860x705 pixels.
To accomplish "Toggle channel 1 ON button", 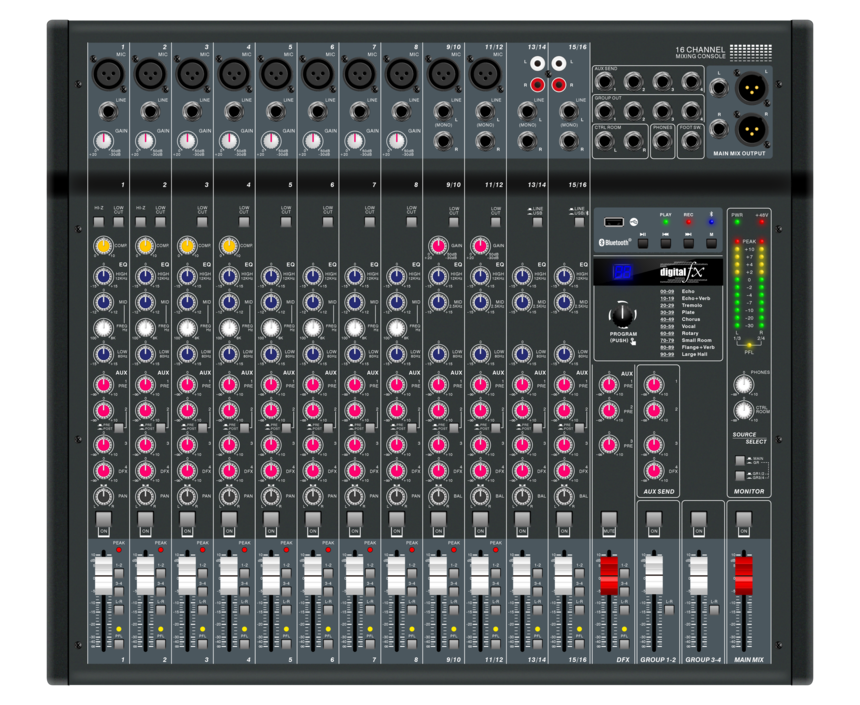I will (104, 519).
